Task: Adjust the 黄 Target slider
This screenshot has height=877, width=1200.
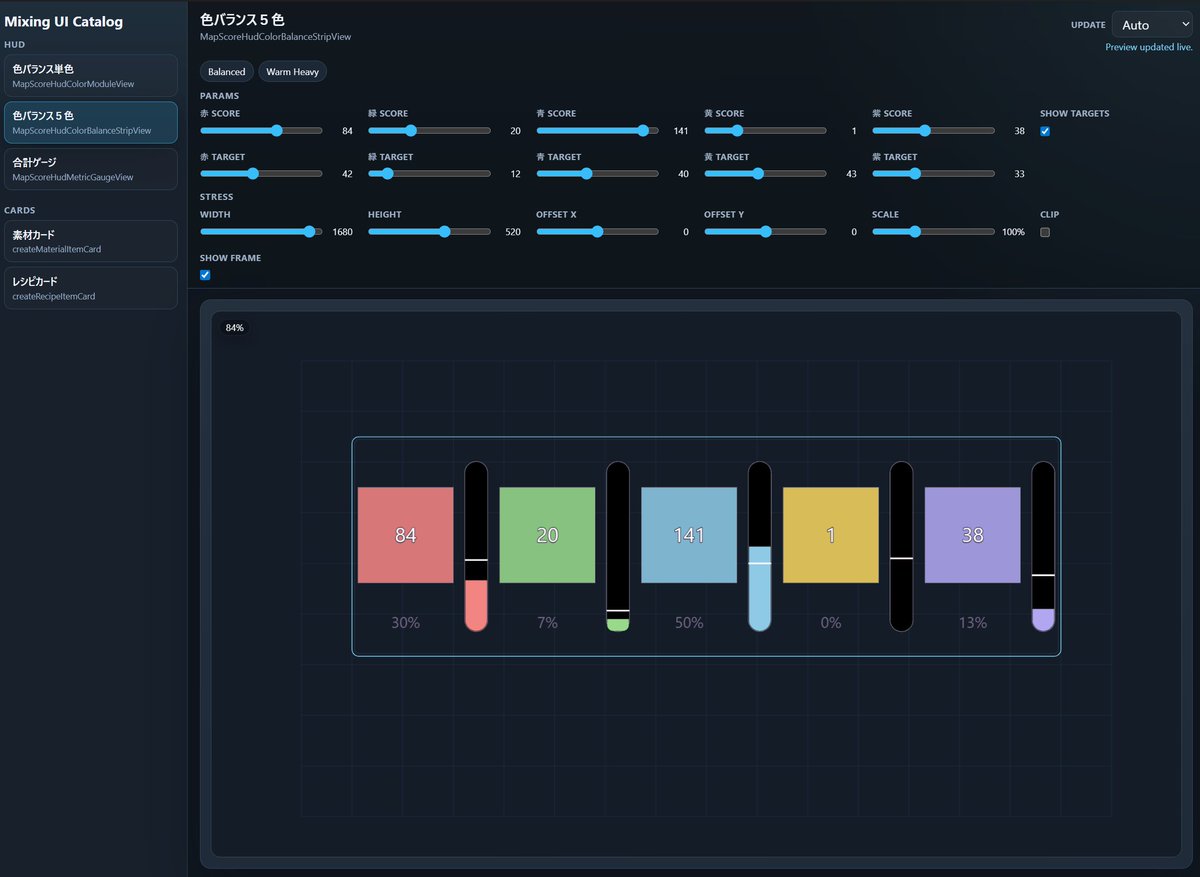Action: tap(765, 174)
